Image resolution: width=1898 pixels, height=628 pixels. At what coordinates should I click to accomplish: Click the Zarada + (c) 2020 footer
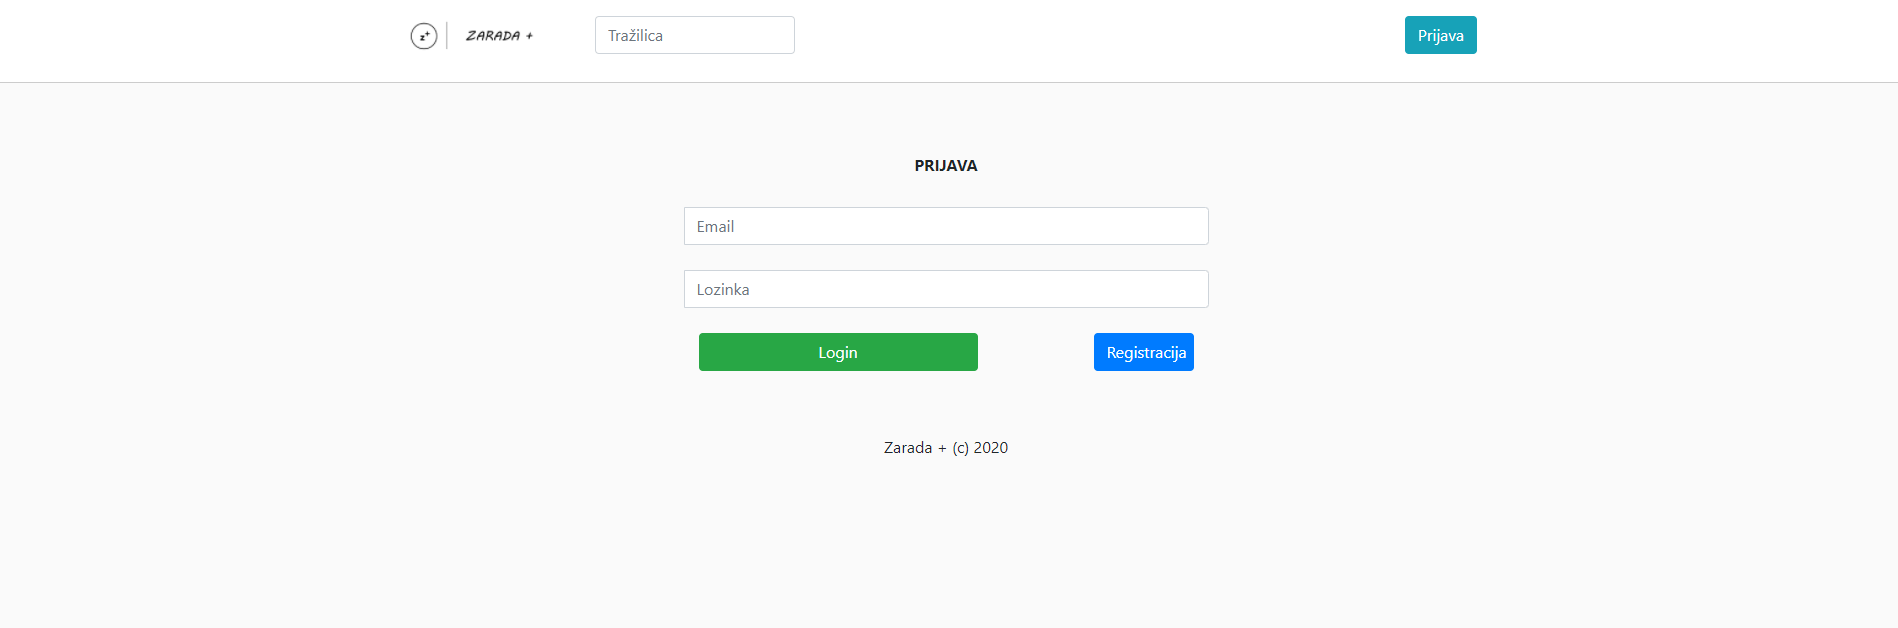pos(945,448)
